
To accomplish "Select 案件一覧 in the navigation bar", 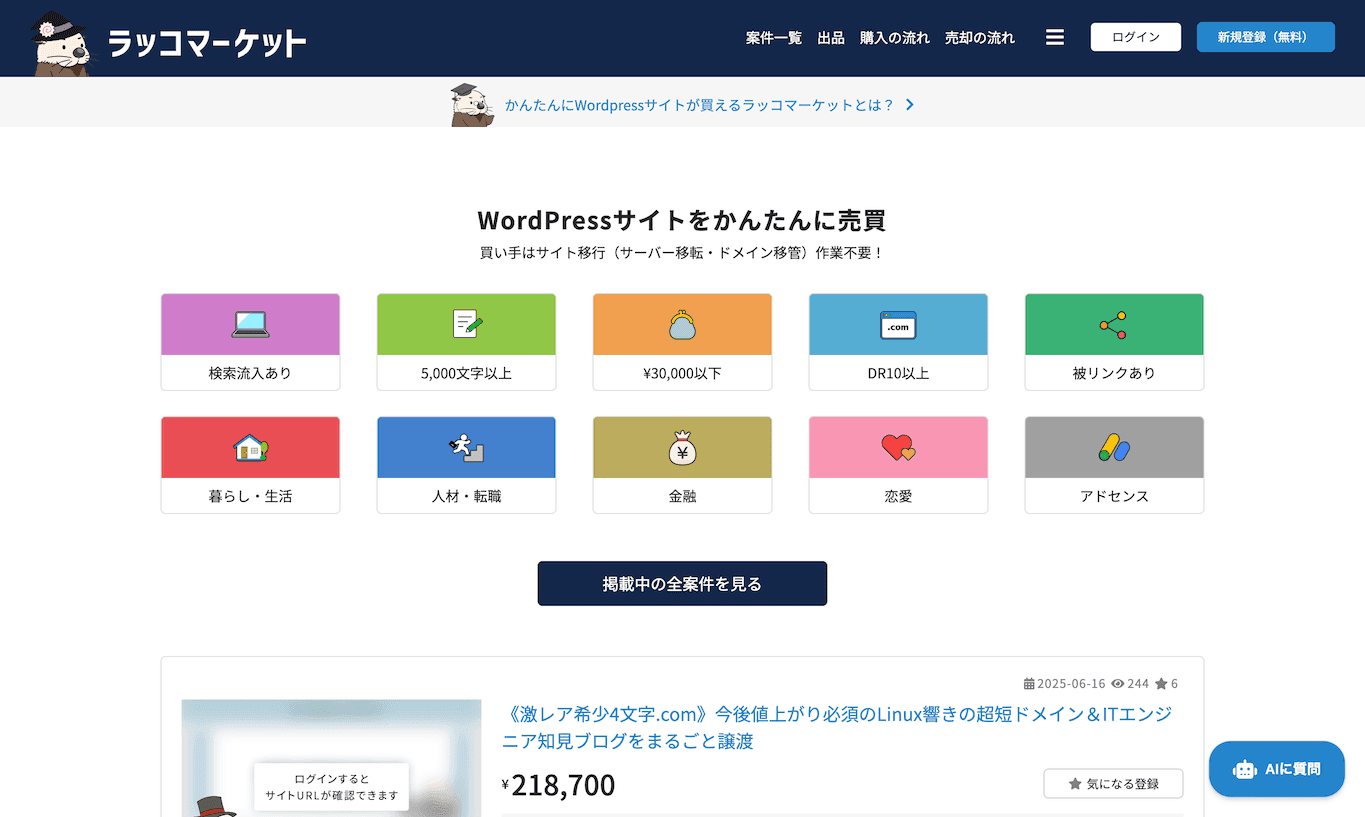I will [773, 37].
